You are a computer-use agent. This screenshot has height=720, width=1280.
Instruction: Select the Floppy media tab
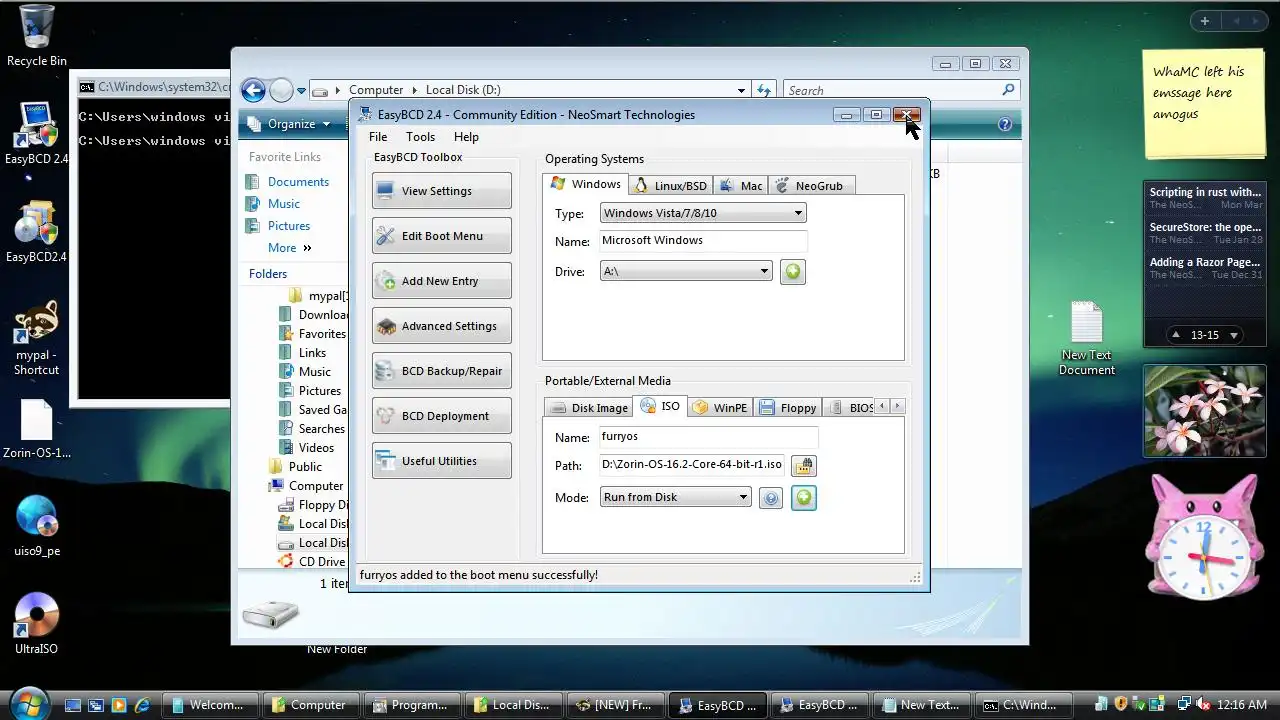(788, 407)
